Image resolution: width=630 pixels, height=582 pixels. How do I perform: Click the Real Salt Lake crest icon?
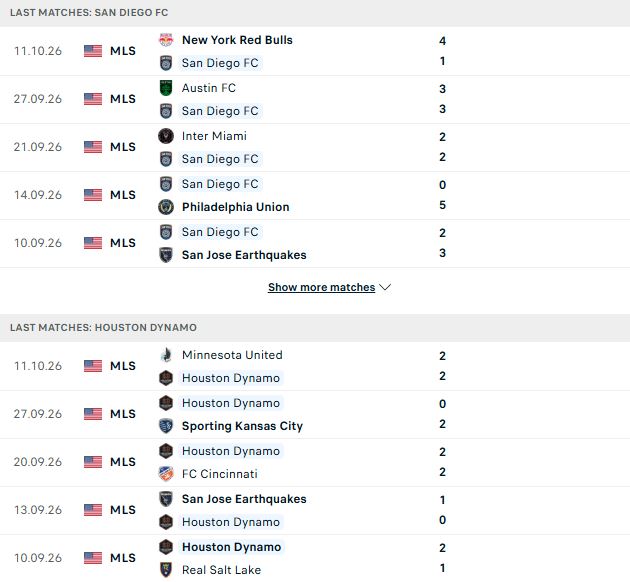click(x=166, y=570)
